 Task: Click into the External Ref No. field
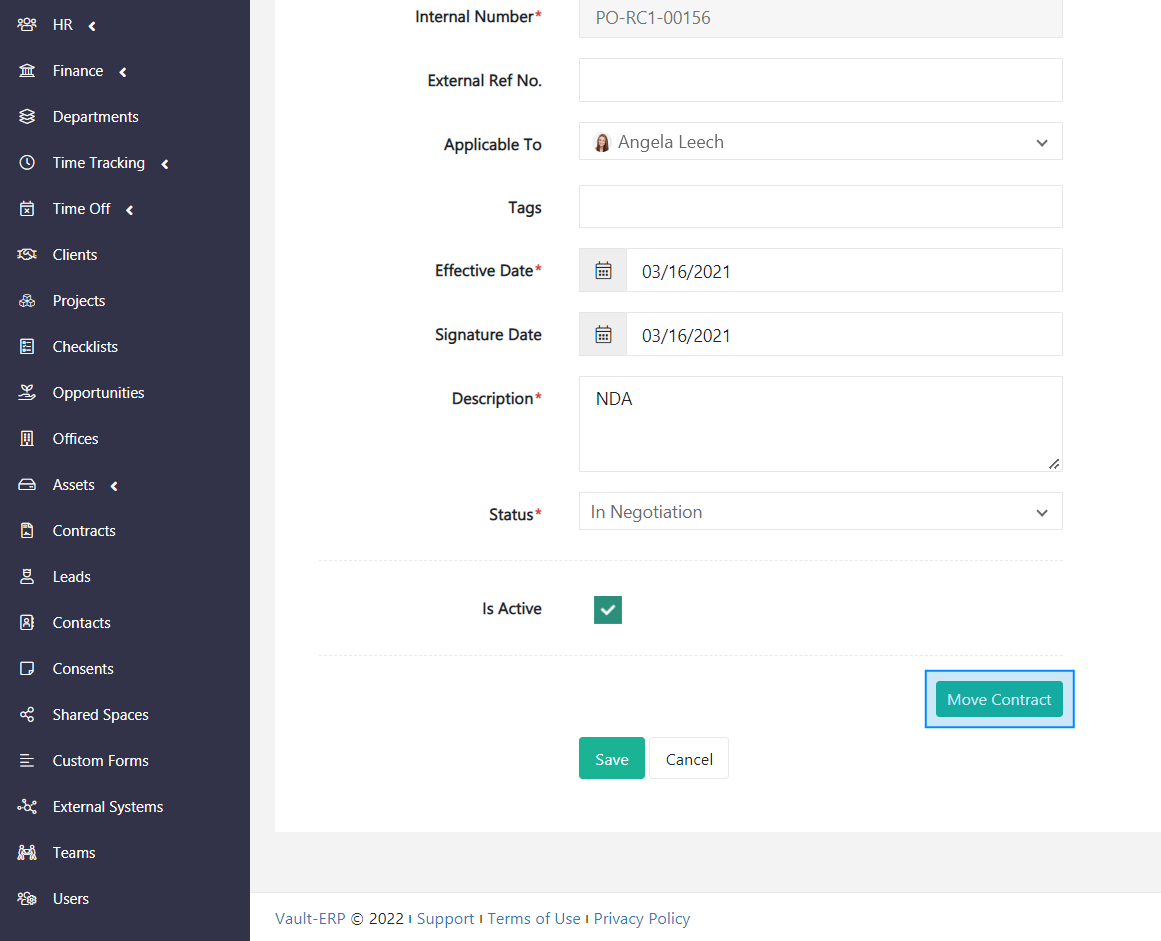[x=820, y=80]
